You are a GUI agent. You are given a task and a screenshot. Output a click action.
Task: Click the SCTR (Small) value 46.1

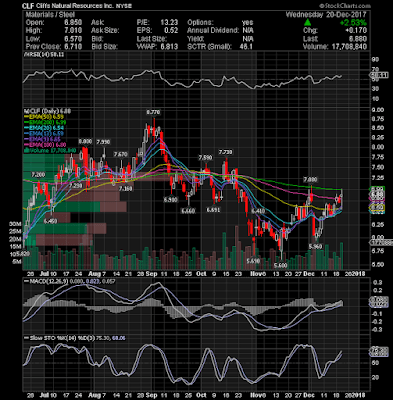[246, 47]
